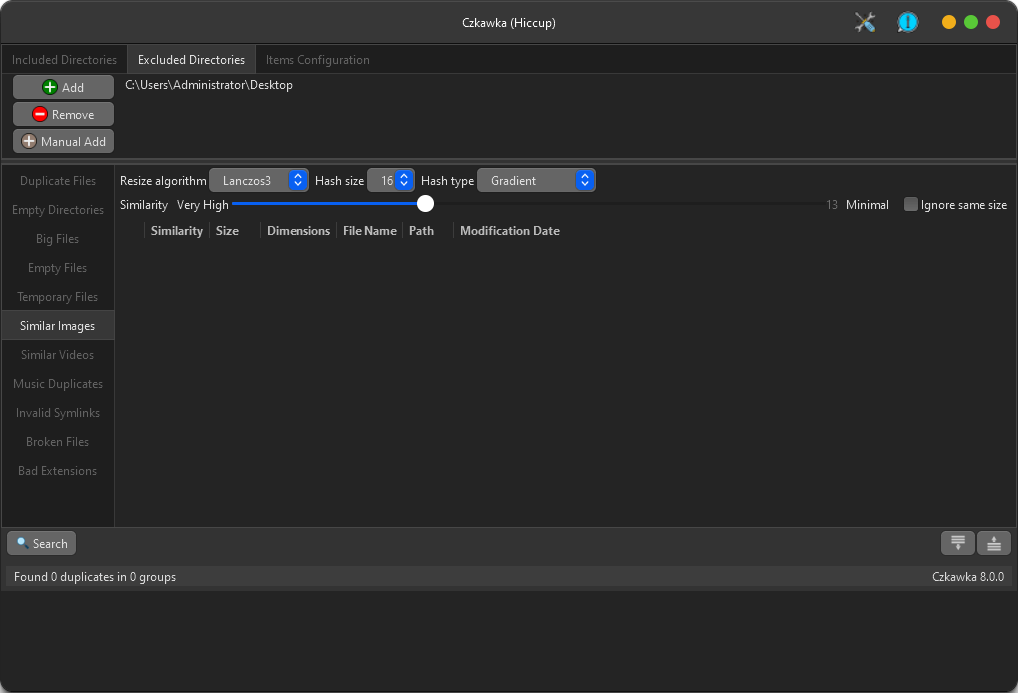This screenshot has width=1018, height=693.
Task: Open the Hash type dropdown showing Gradient
Action: (x=536, y=180)
